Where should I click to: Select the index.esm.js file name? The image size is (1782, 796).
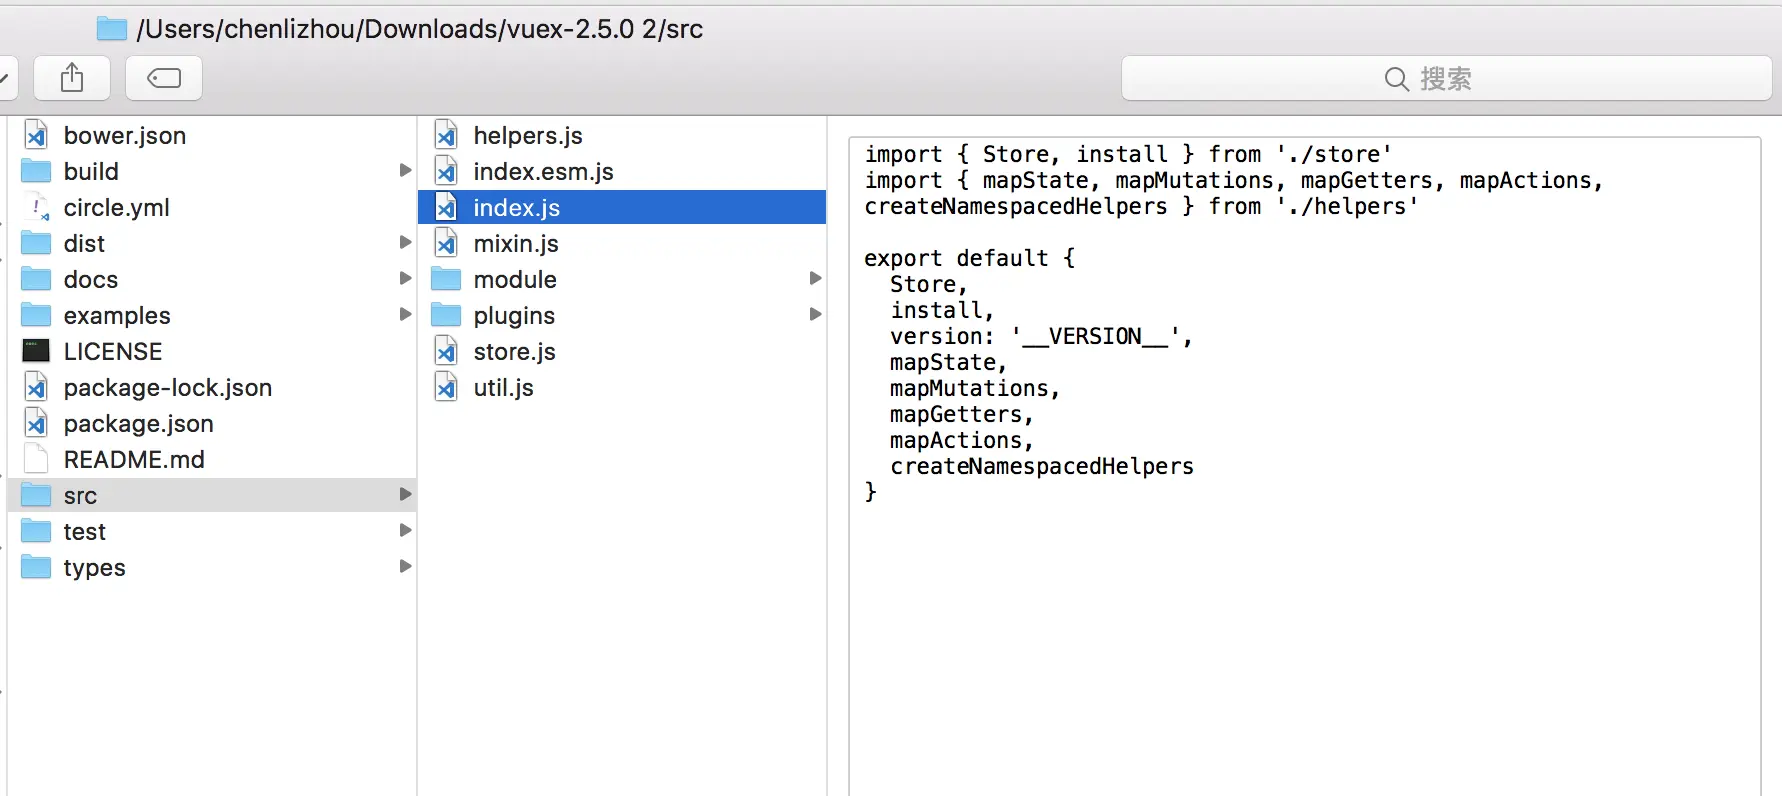[x=544, y=171]
